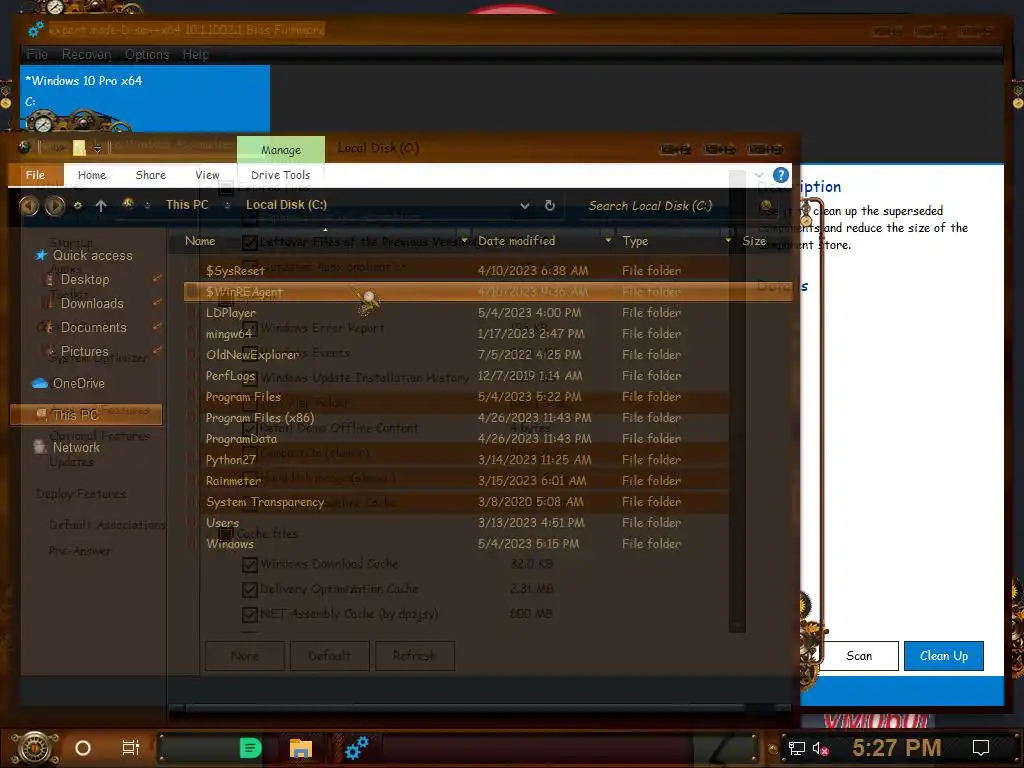The image size is (1024, 768).
Task: Toggle Windows Update Installation History checkbox in Dism++
Action: coord(249,378)
